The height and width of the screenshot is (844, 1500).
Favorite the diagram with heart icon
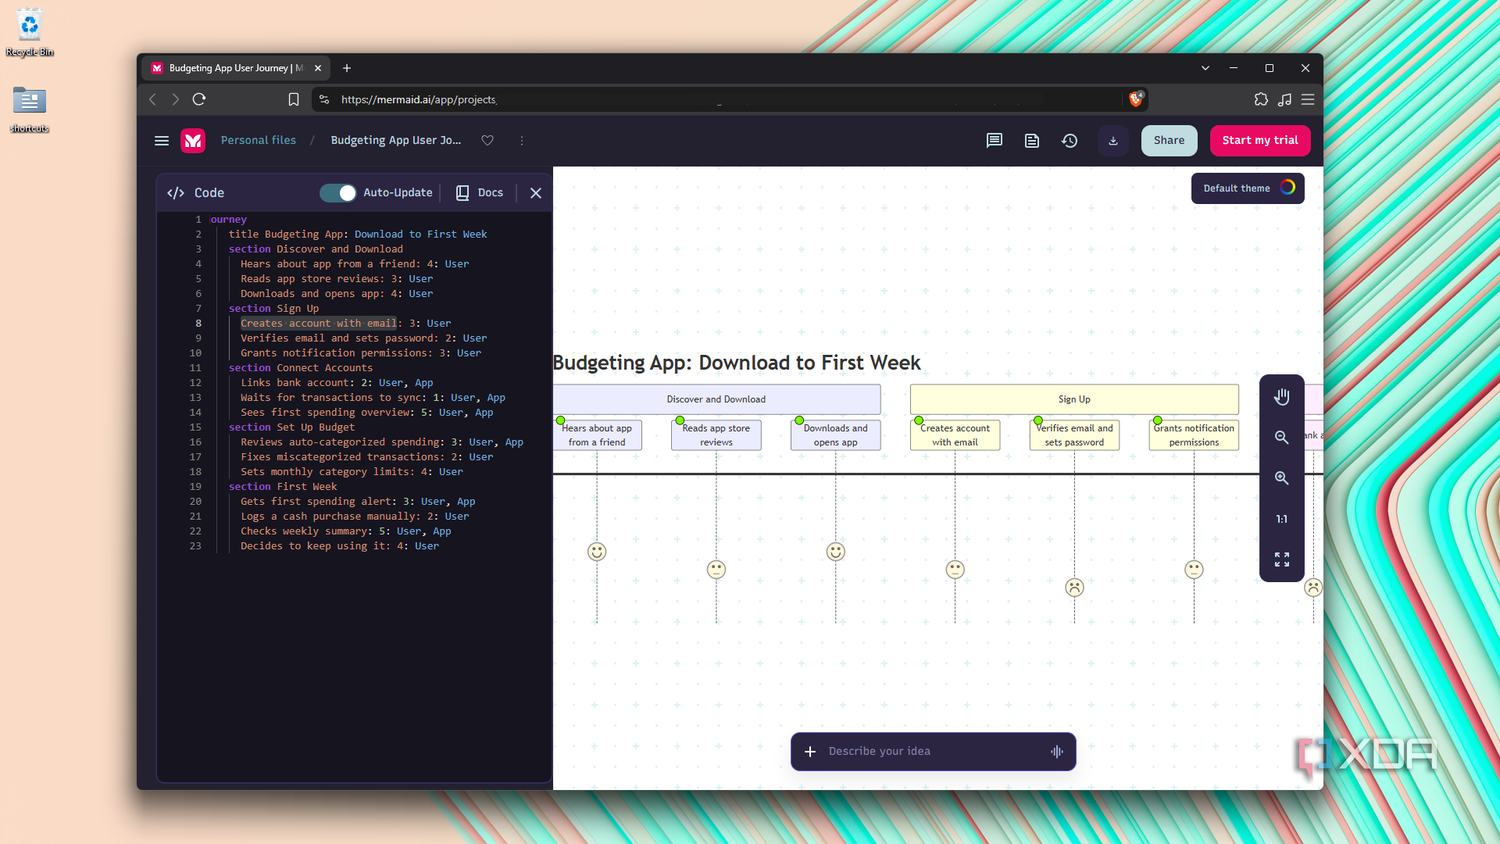coord(488,141)
